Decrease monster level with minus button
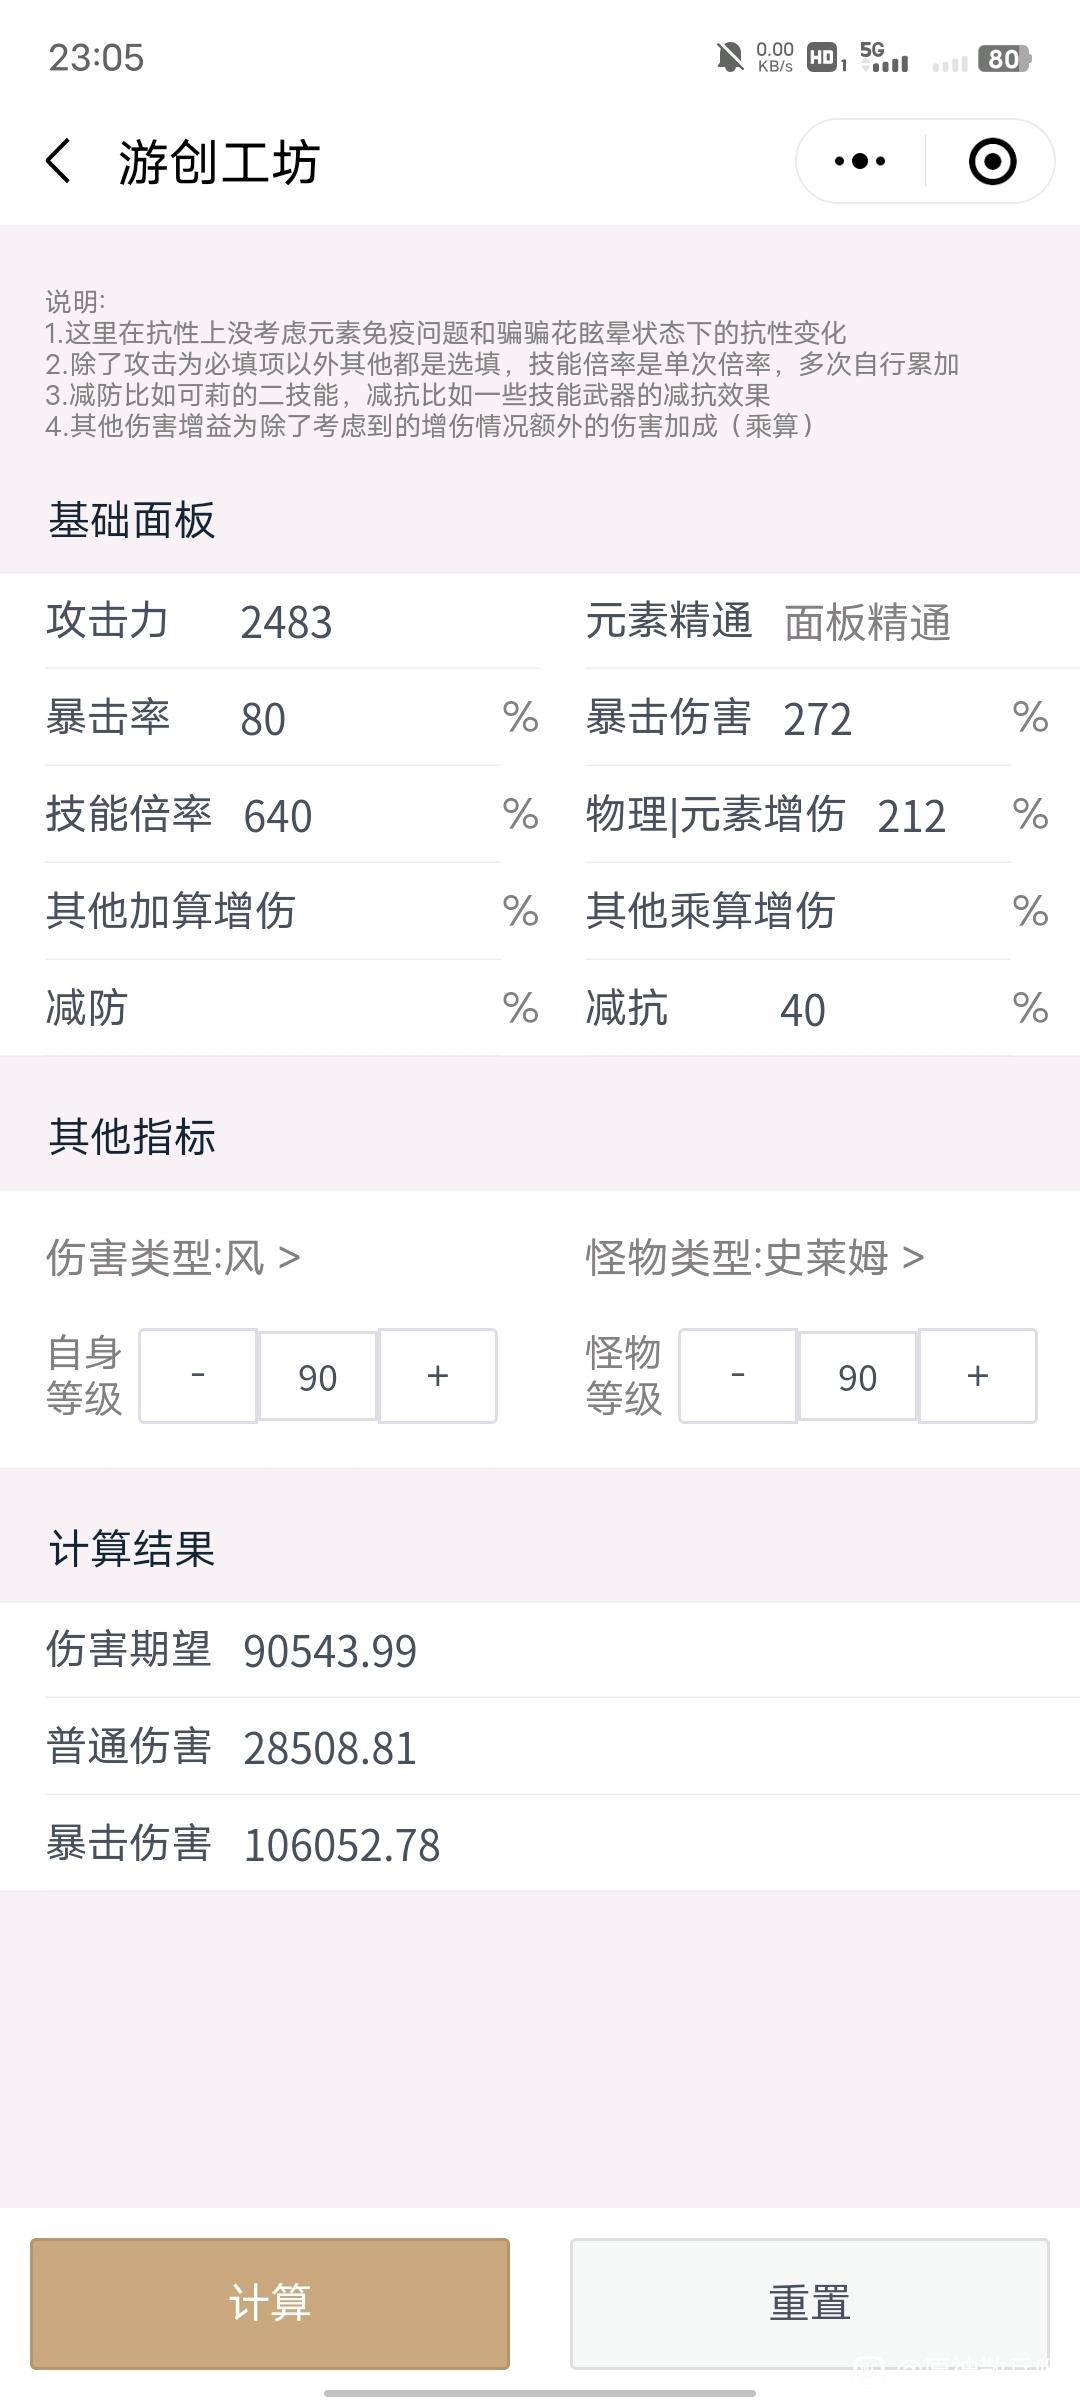This screenshot has width=1080, height=2400. (x=738, y=1376)
